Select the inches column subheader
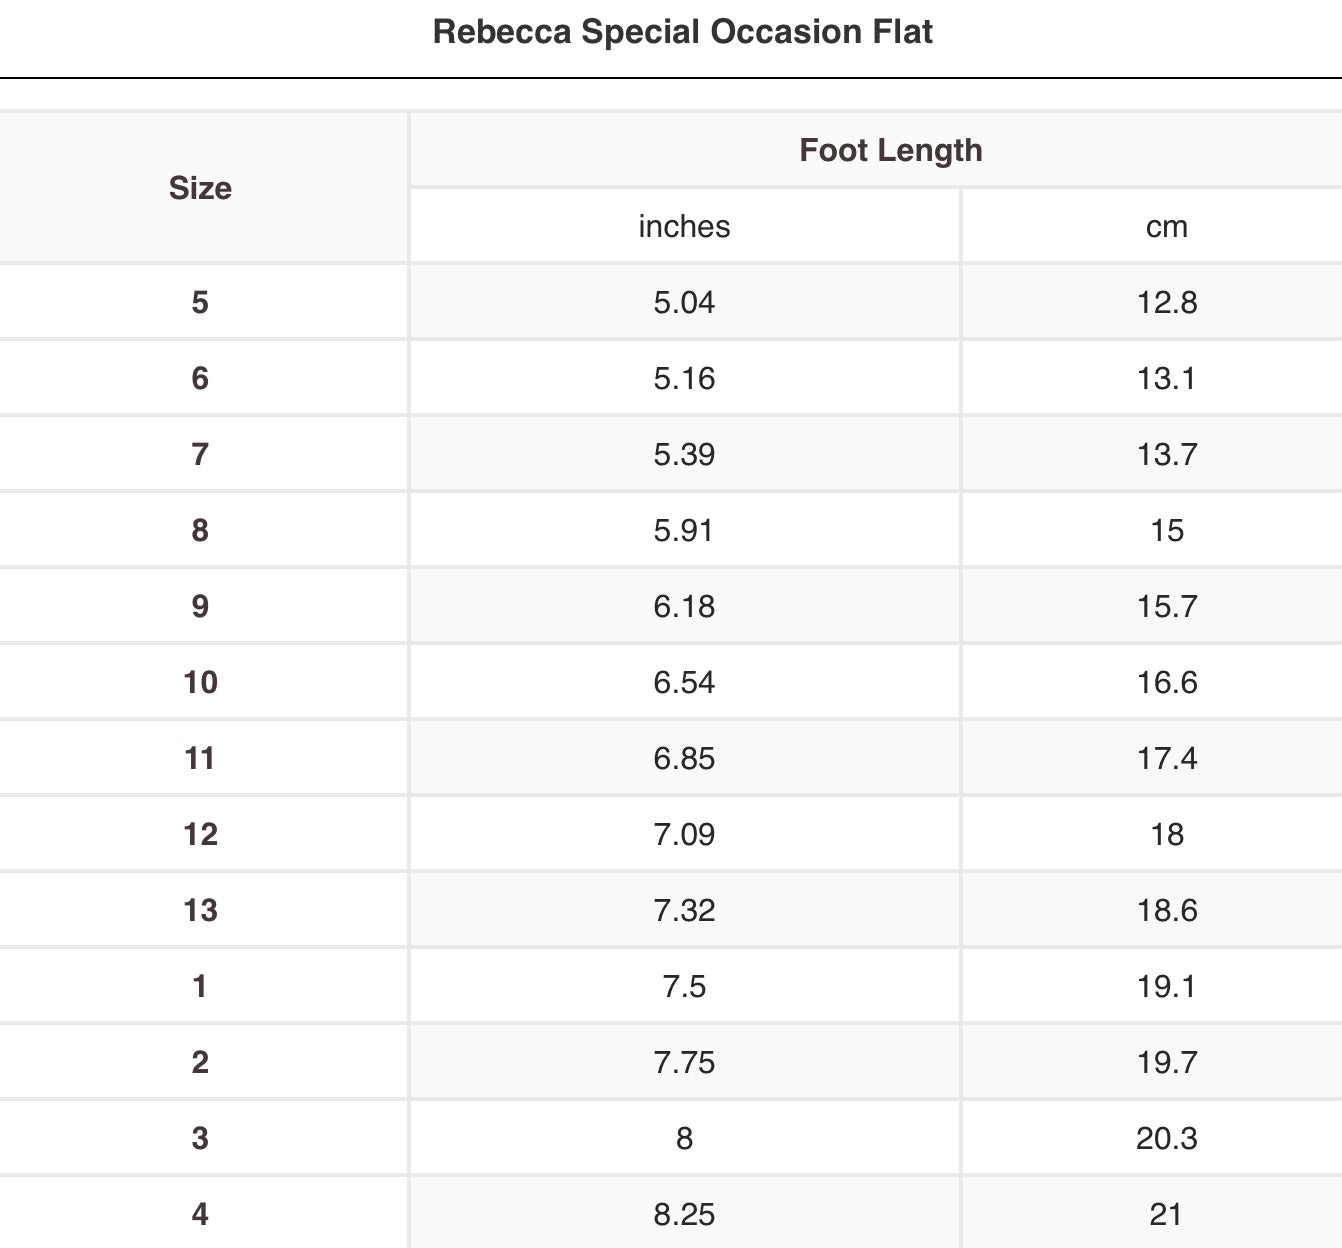Viewport: 1342px width, 1248px height. tap(684, 226)
